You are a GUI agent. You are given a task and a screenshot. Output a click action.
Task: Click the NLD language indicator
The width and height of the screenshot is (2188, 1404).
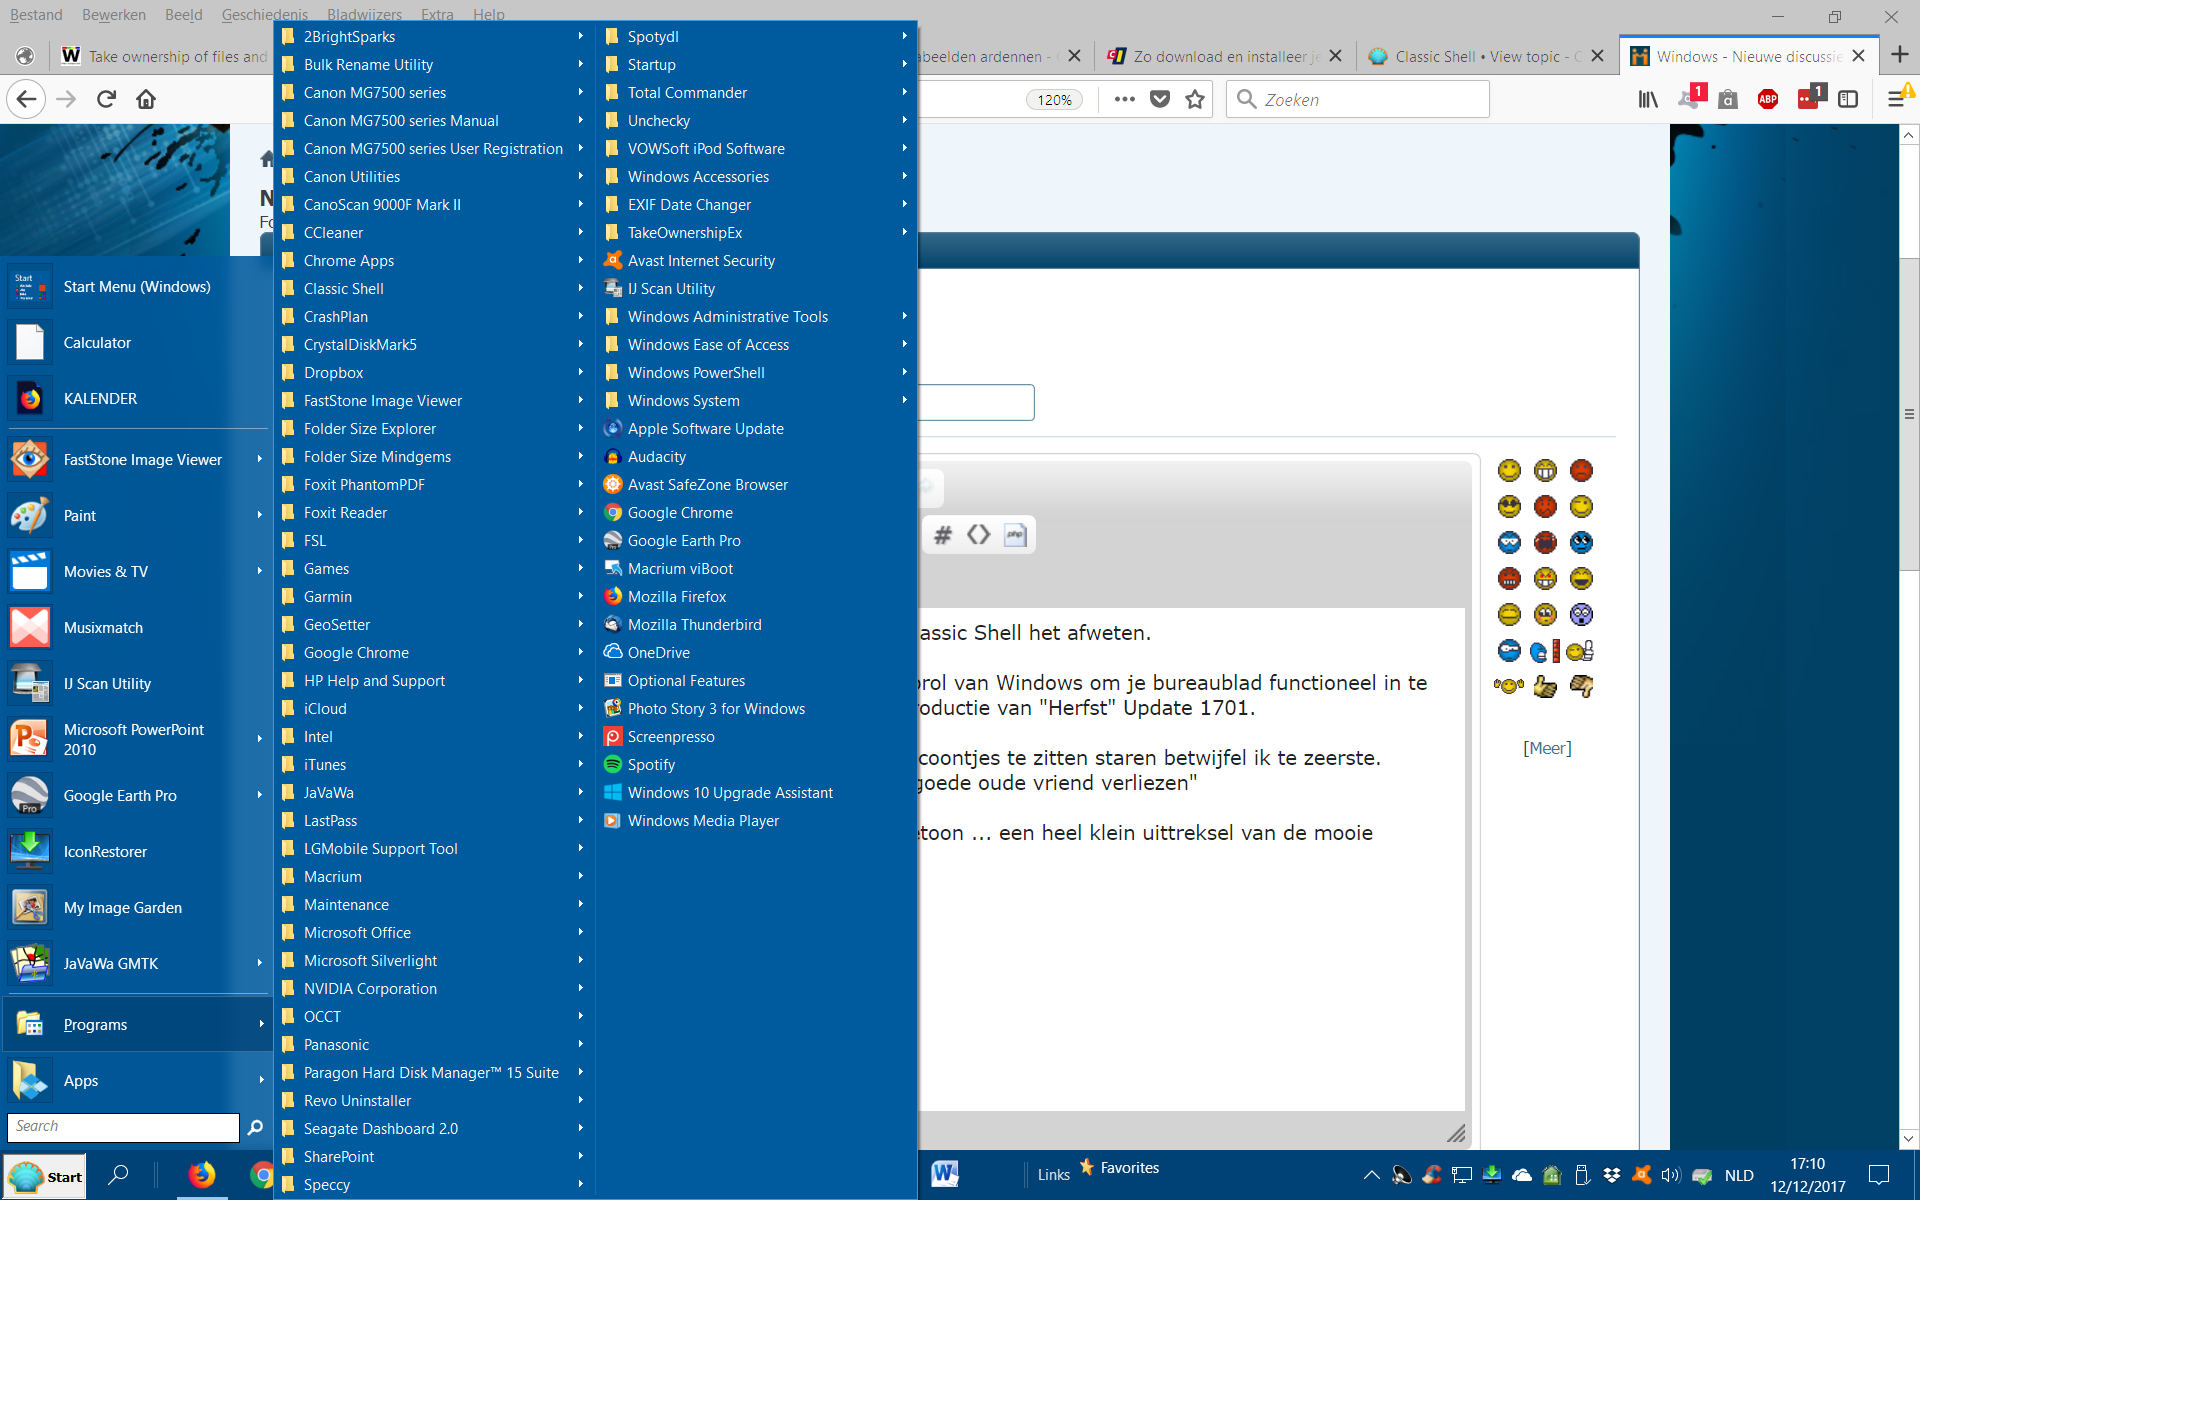tap(1739, 1175)
